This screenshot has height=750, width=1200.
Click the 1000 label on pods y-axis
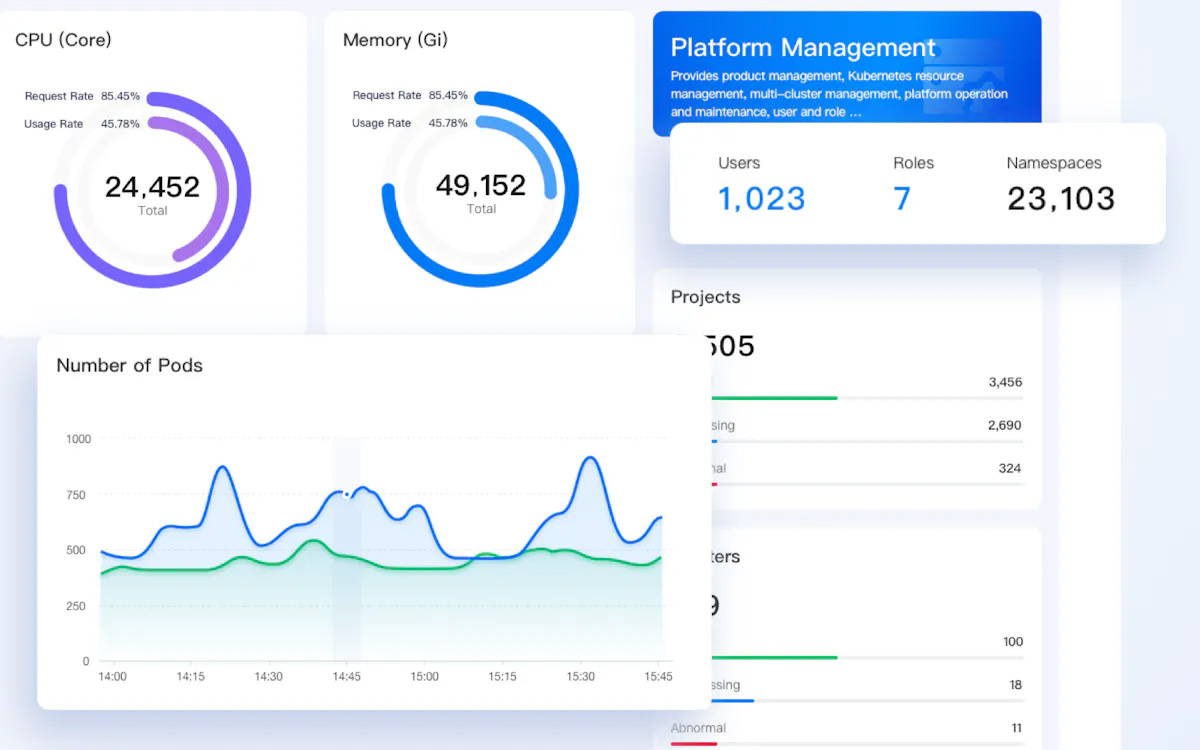78,439
